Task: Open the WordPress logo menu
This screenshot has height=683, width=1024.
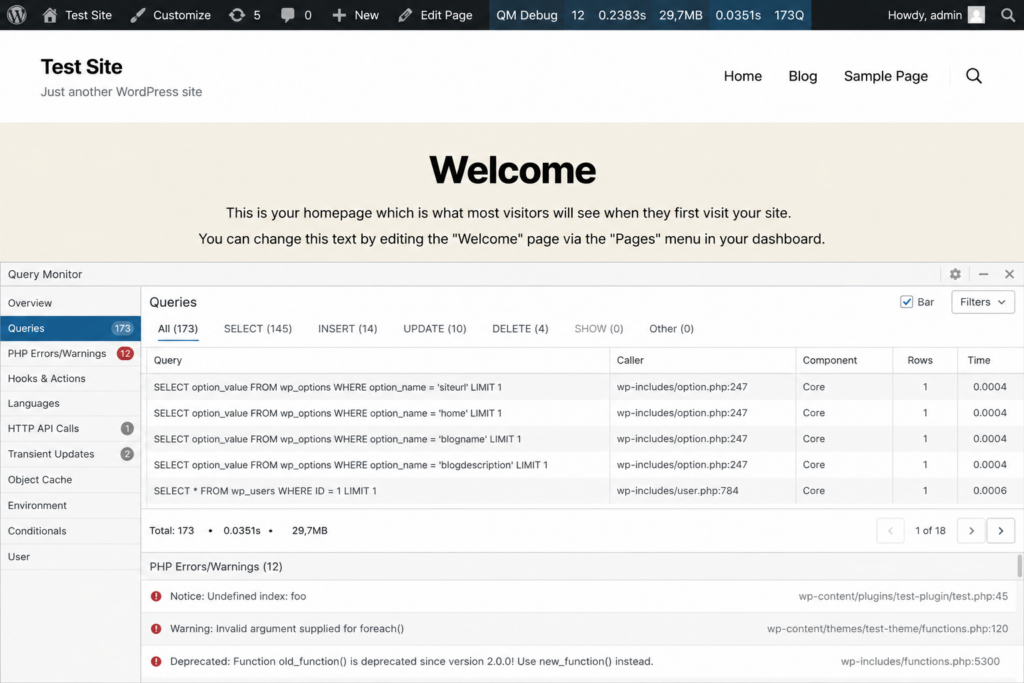Action: (x=17, y=14)
